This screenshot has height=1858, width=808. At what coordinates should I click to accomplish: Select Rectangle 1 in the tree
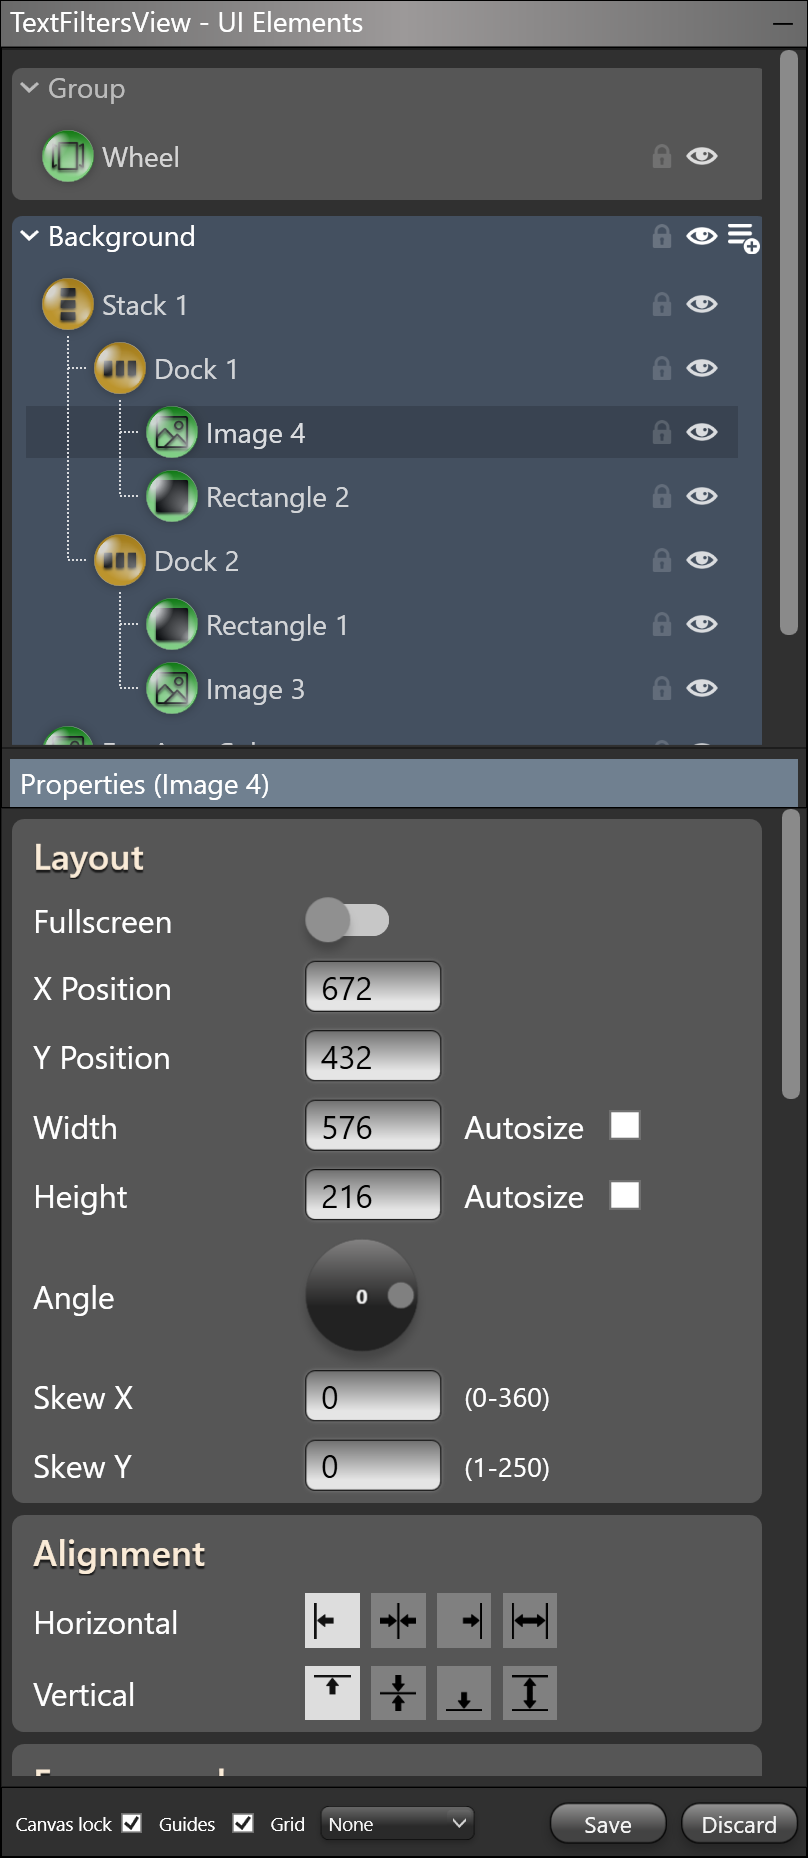(277, 626)
